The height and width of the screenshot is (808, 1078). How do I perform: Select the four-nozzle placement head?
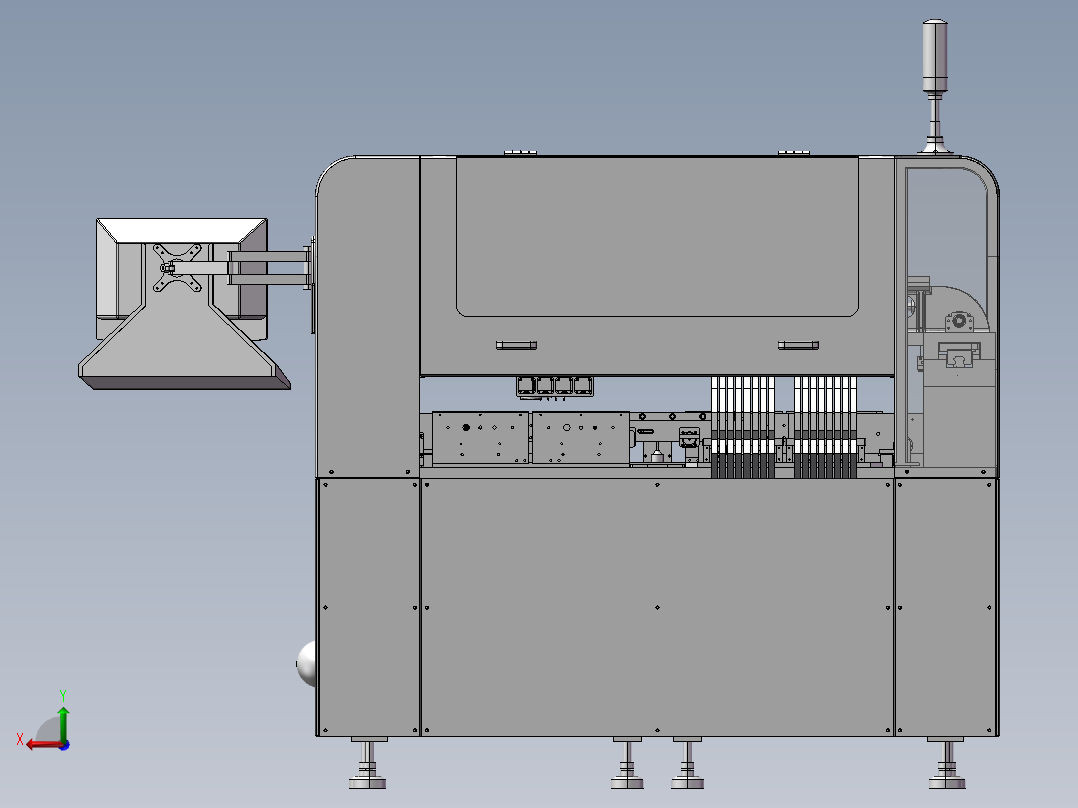pyautogui.click(x=554, y=386)
